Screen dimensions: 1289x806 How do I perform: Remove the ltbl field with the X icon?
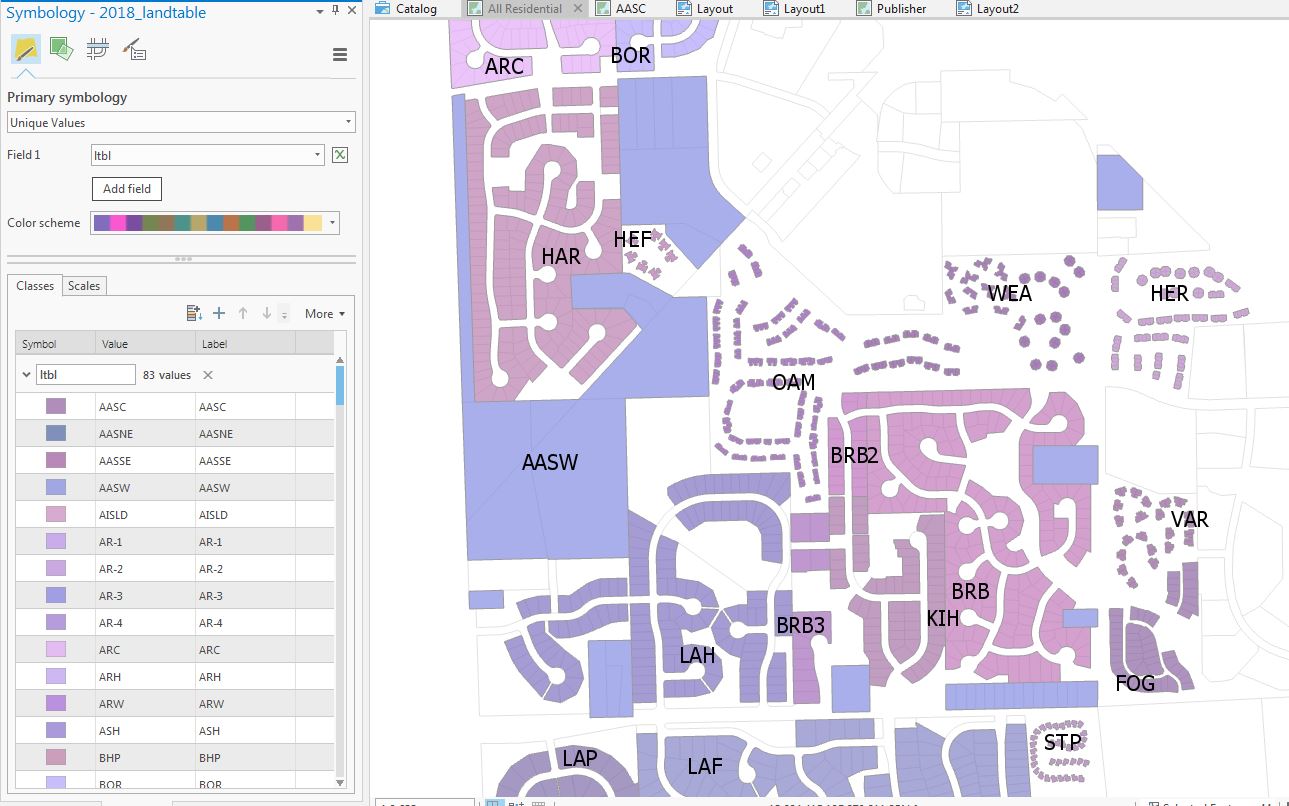click(x=208, y=375)
